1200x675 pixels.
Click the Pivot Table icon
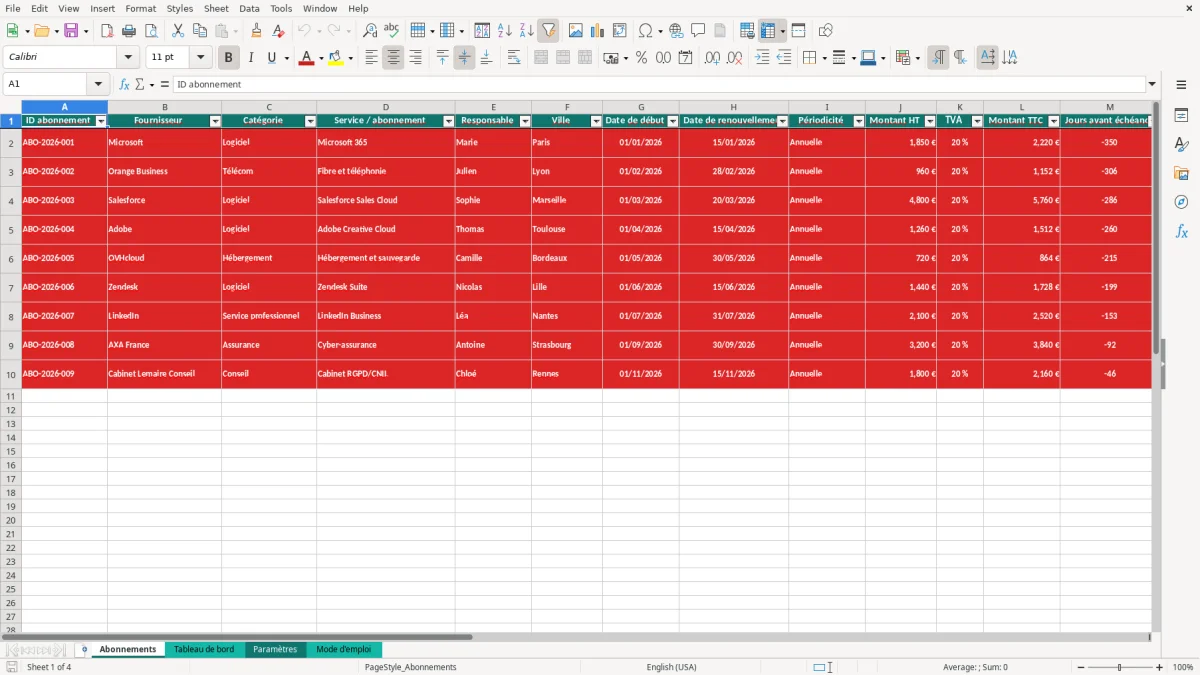click(x=619, y=31)
